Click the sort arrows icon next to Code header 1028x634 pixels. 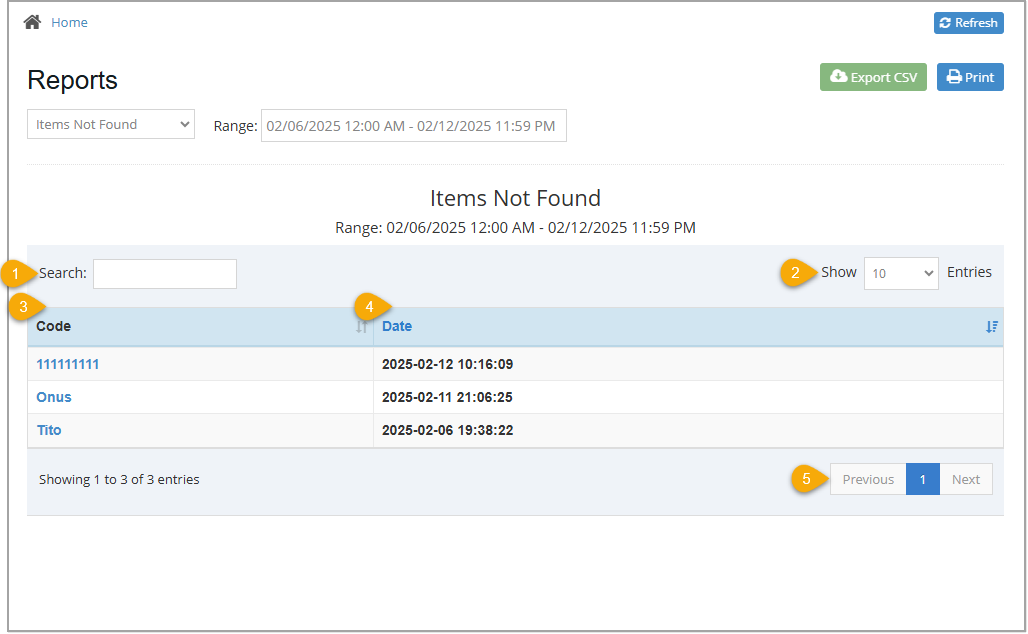point(363,326)
